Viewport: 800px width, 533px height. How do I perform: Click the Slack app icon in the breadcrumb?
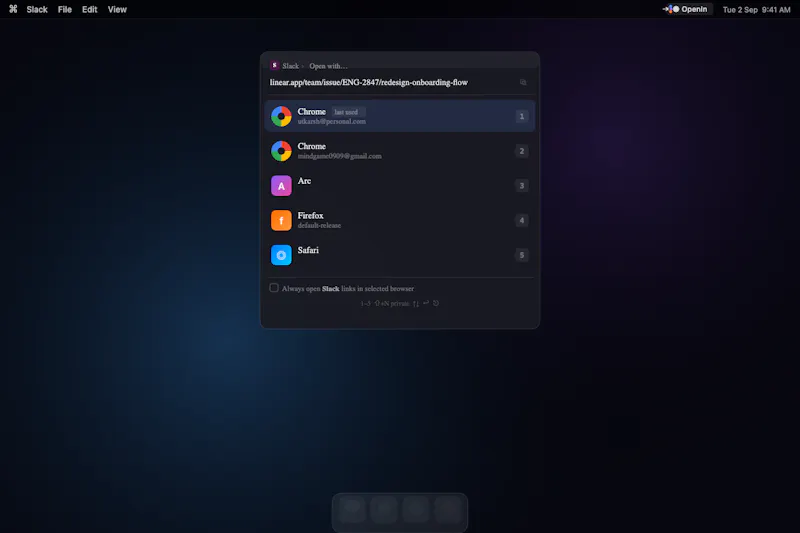click(x=274, y=65)
